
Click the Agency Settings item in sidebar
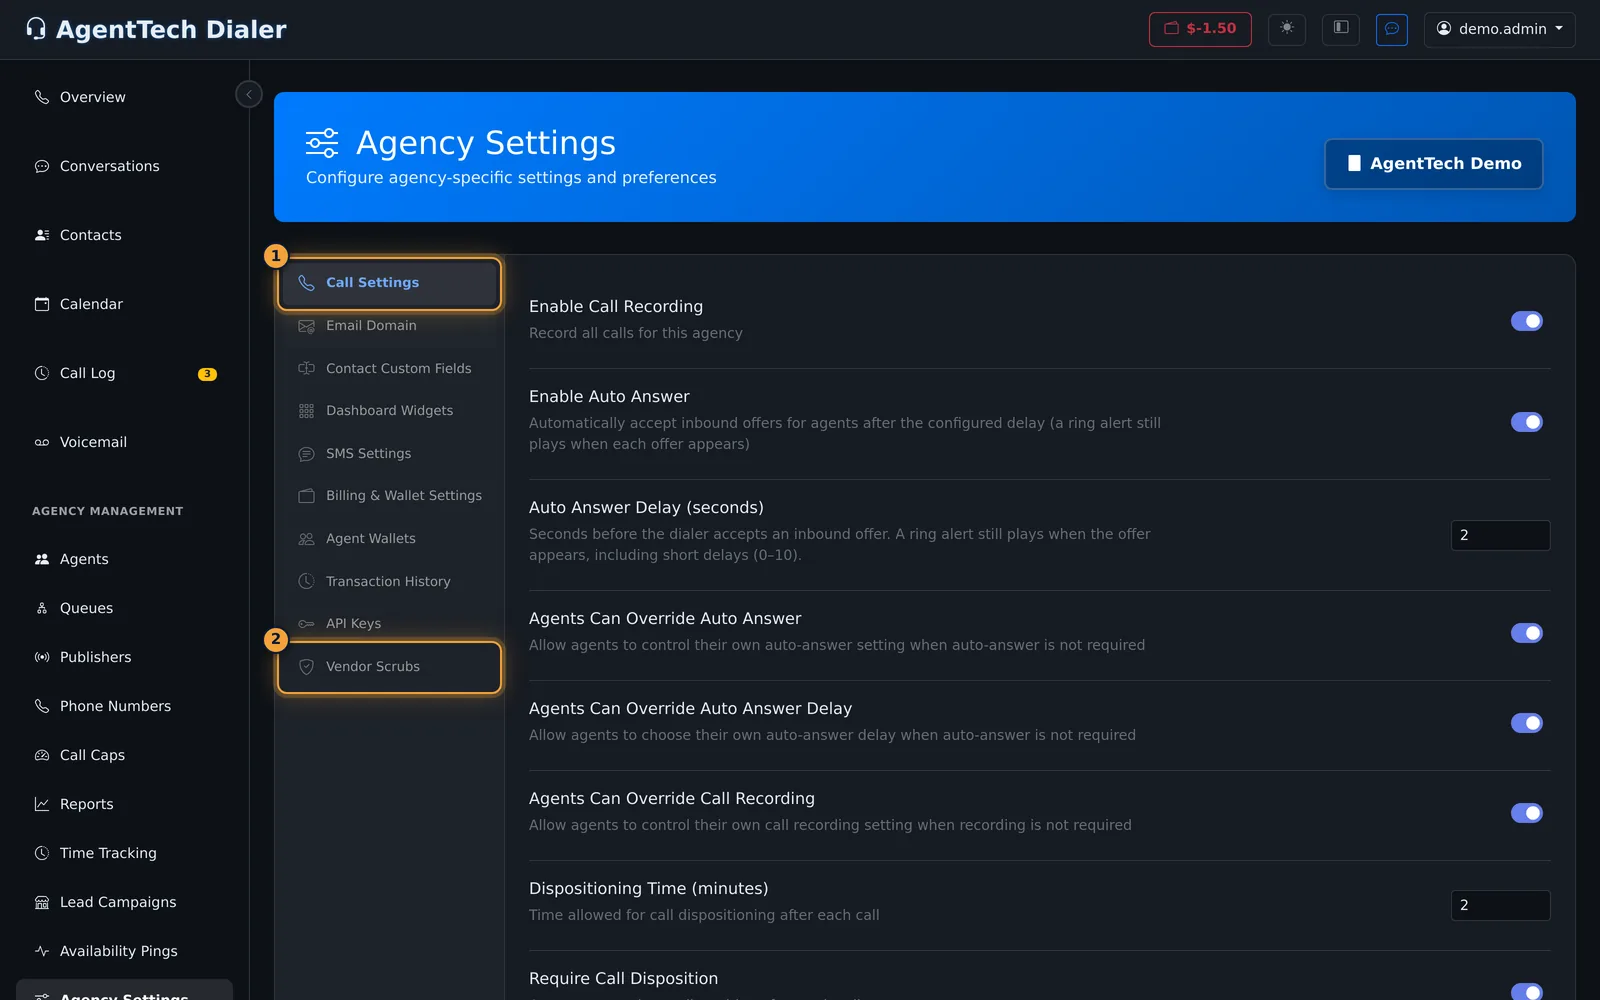124,992
